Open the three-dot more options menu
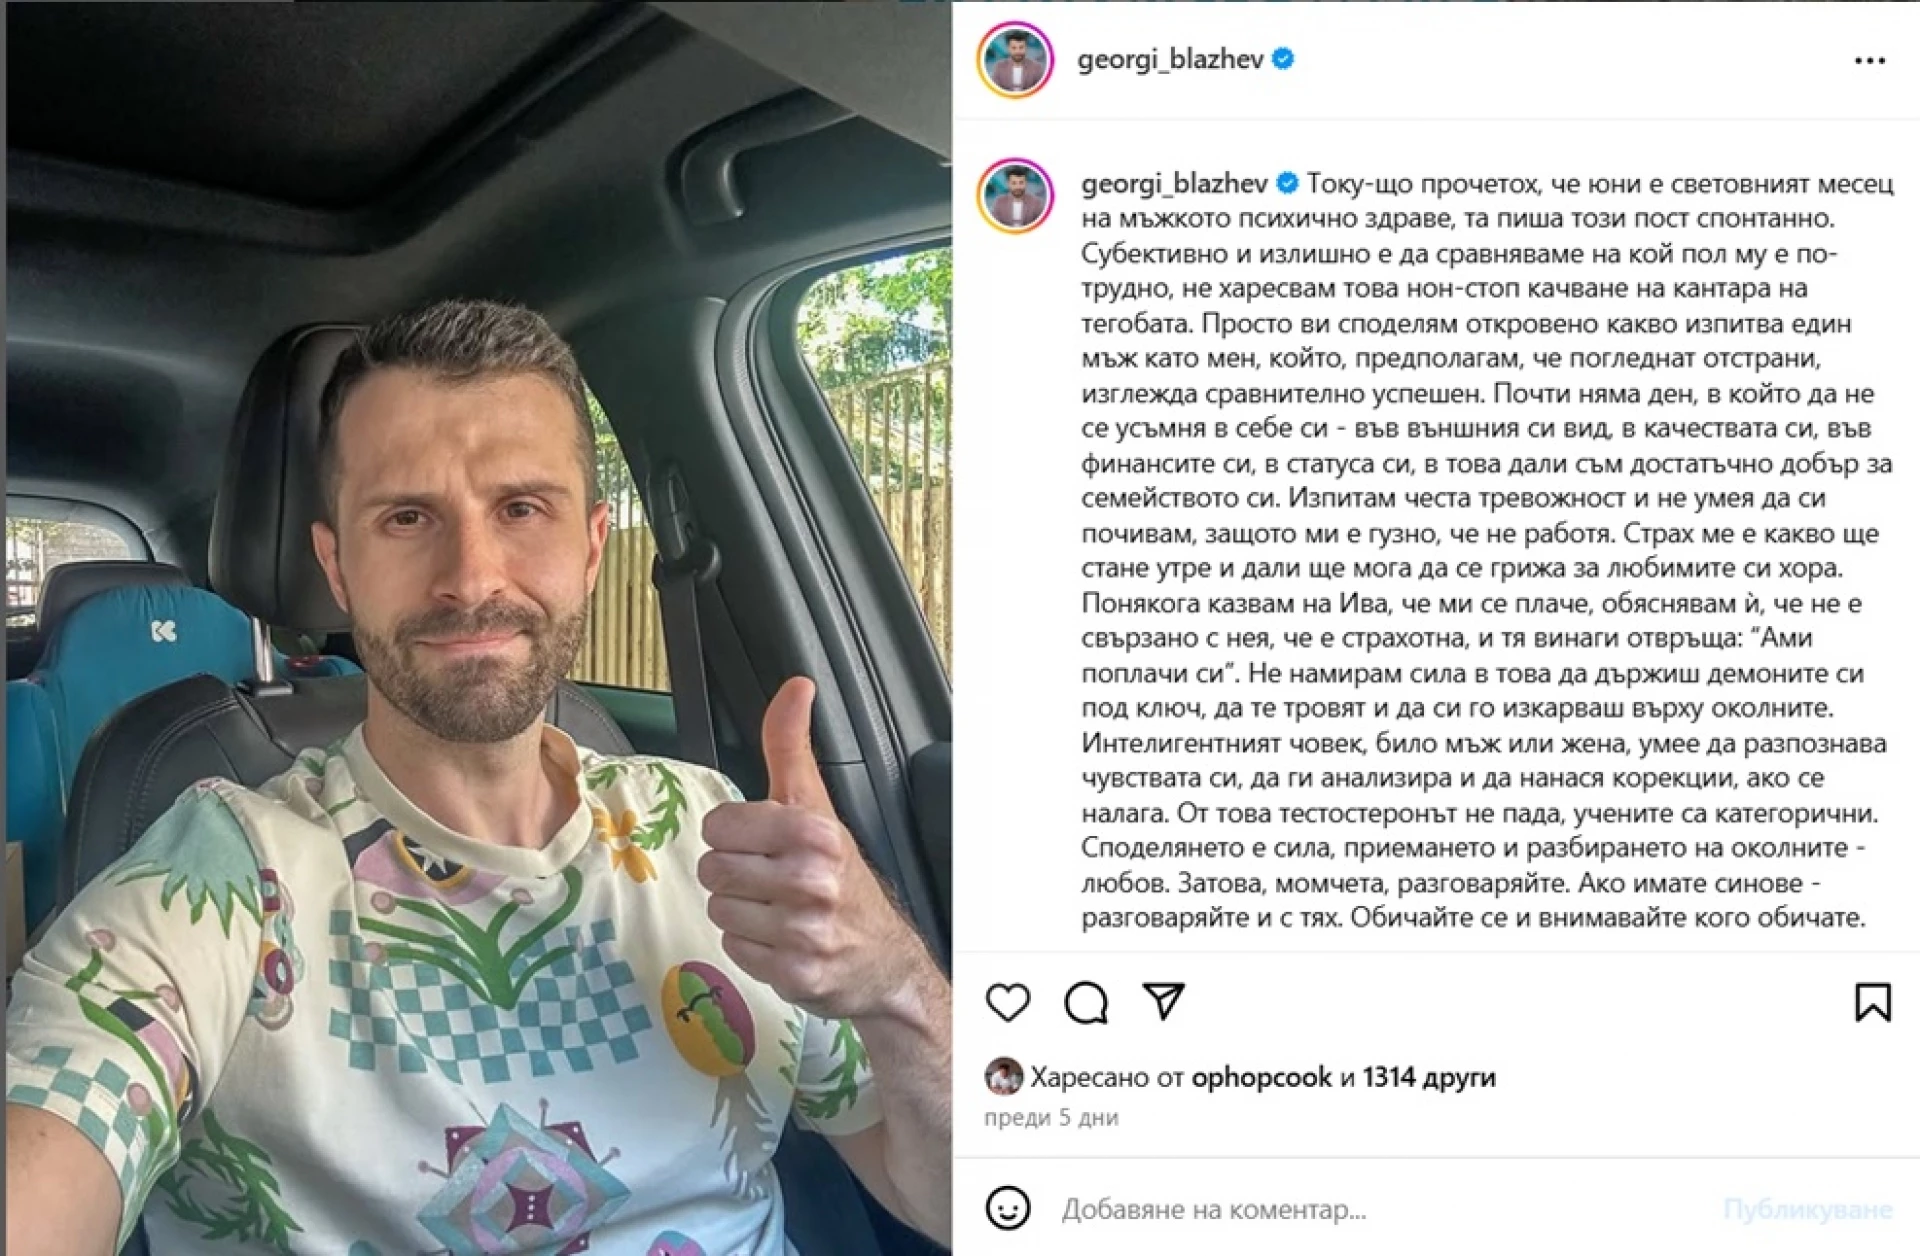The image size is (1920, 1256). point(1869,61)
